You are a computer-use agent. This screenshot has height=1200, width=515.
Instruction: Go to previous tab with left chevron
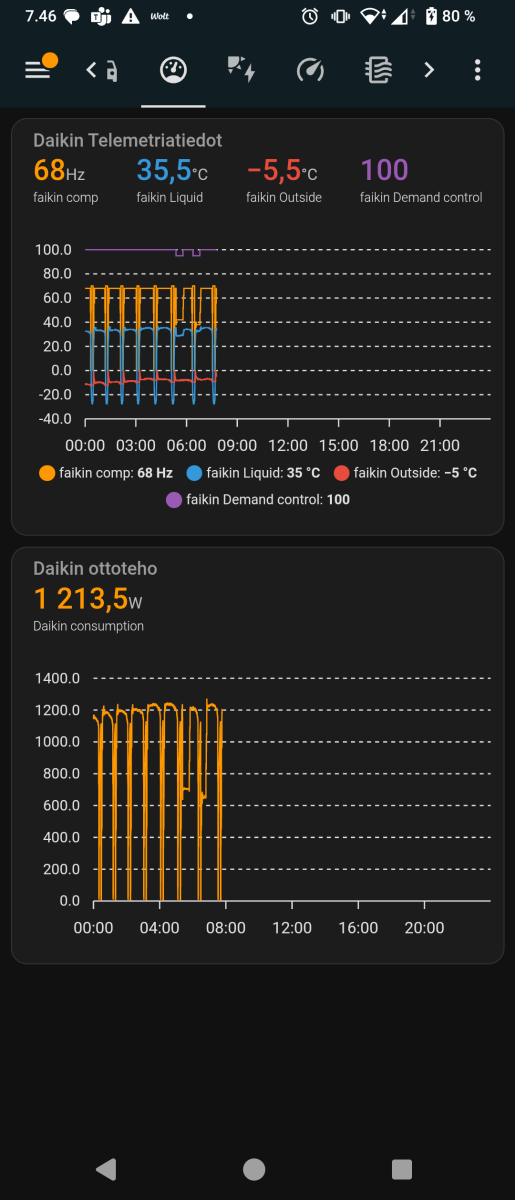pos(91,70)
